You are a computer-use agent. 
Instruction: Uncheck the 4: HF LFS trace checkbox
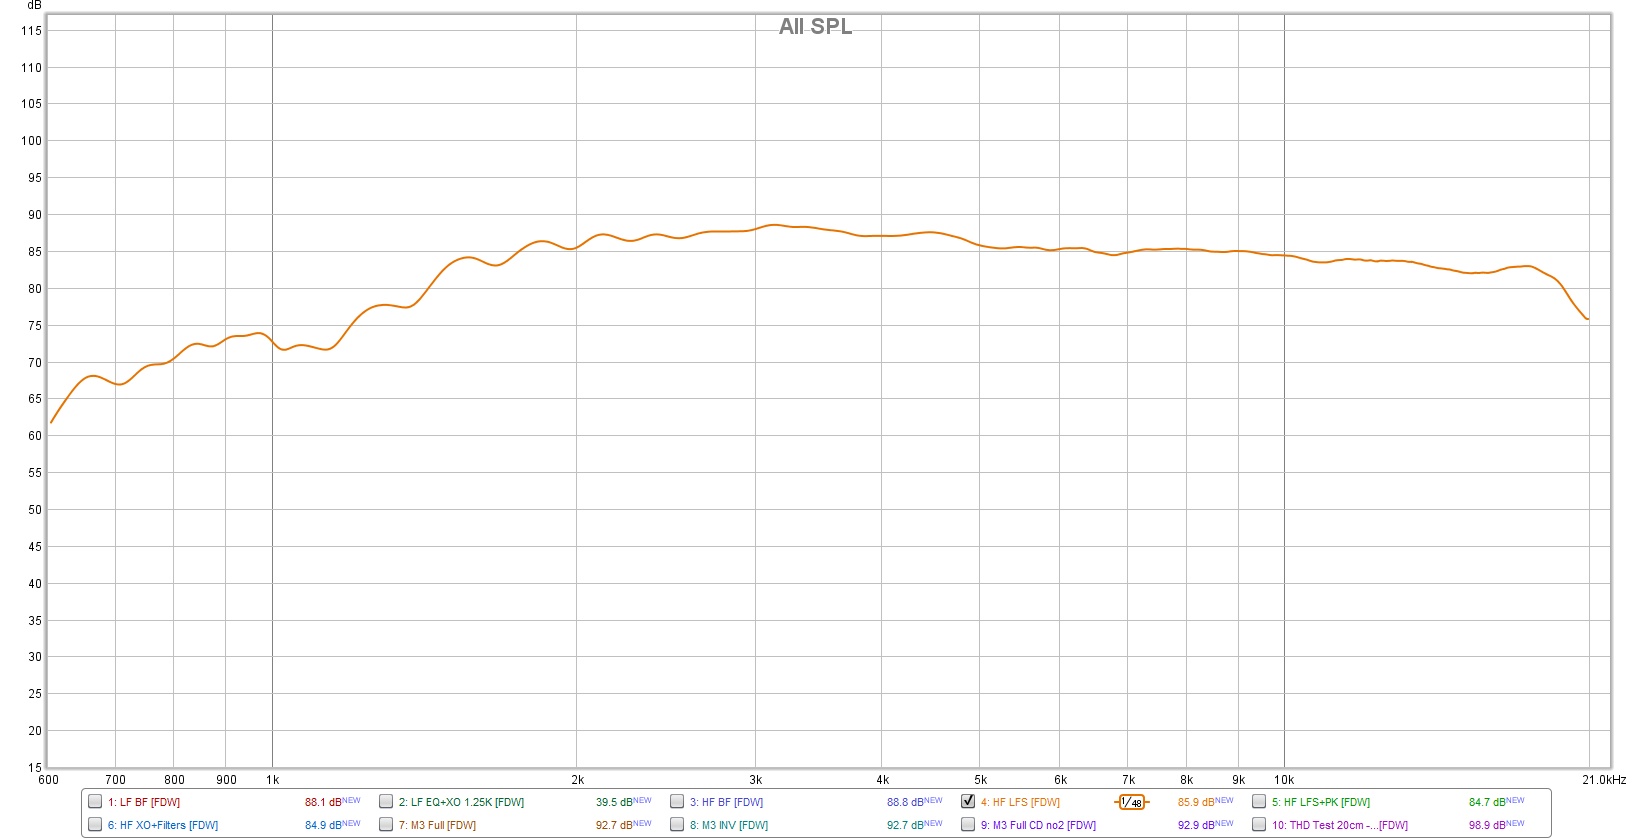968,801
